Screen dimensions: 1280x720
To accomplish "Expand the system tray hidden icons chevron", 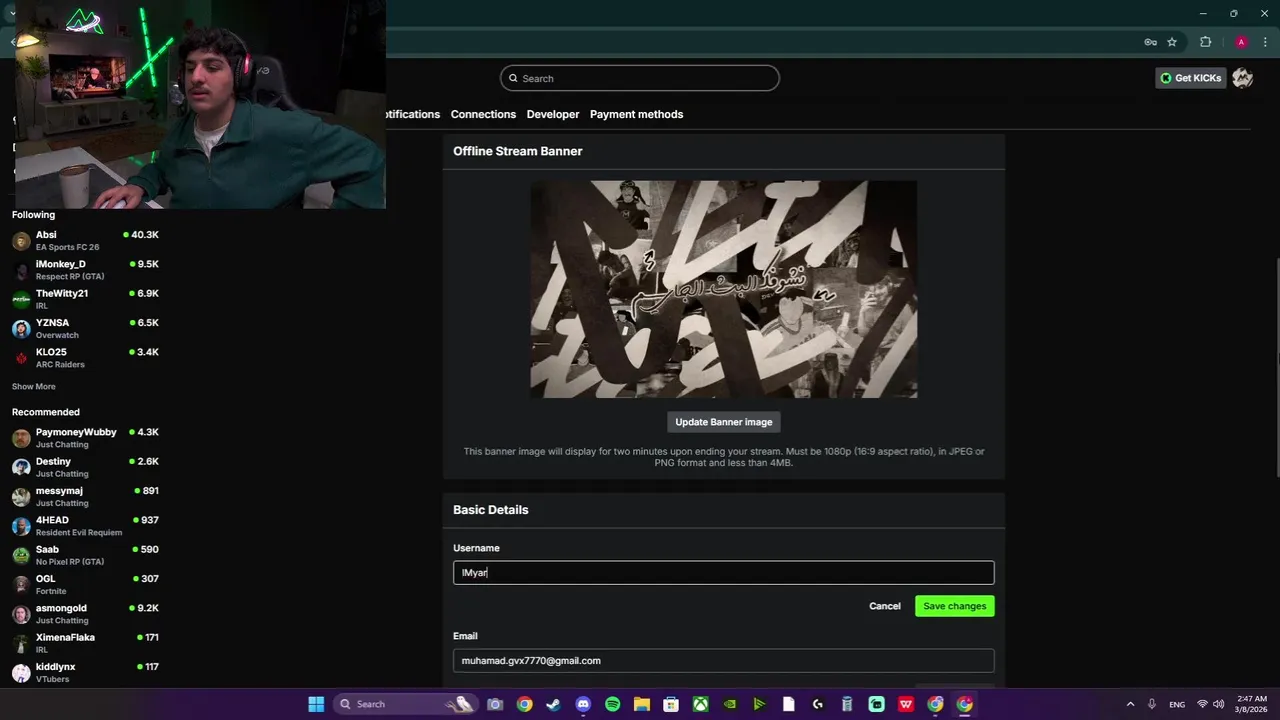I will click(1130, 704).
